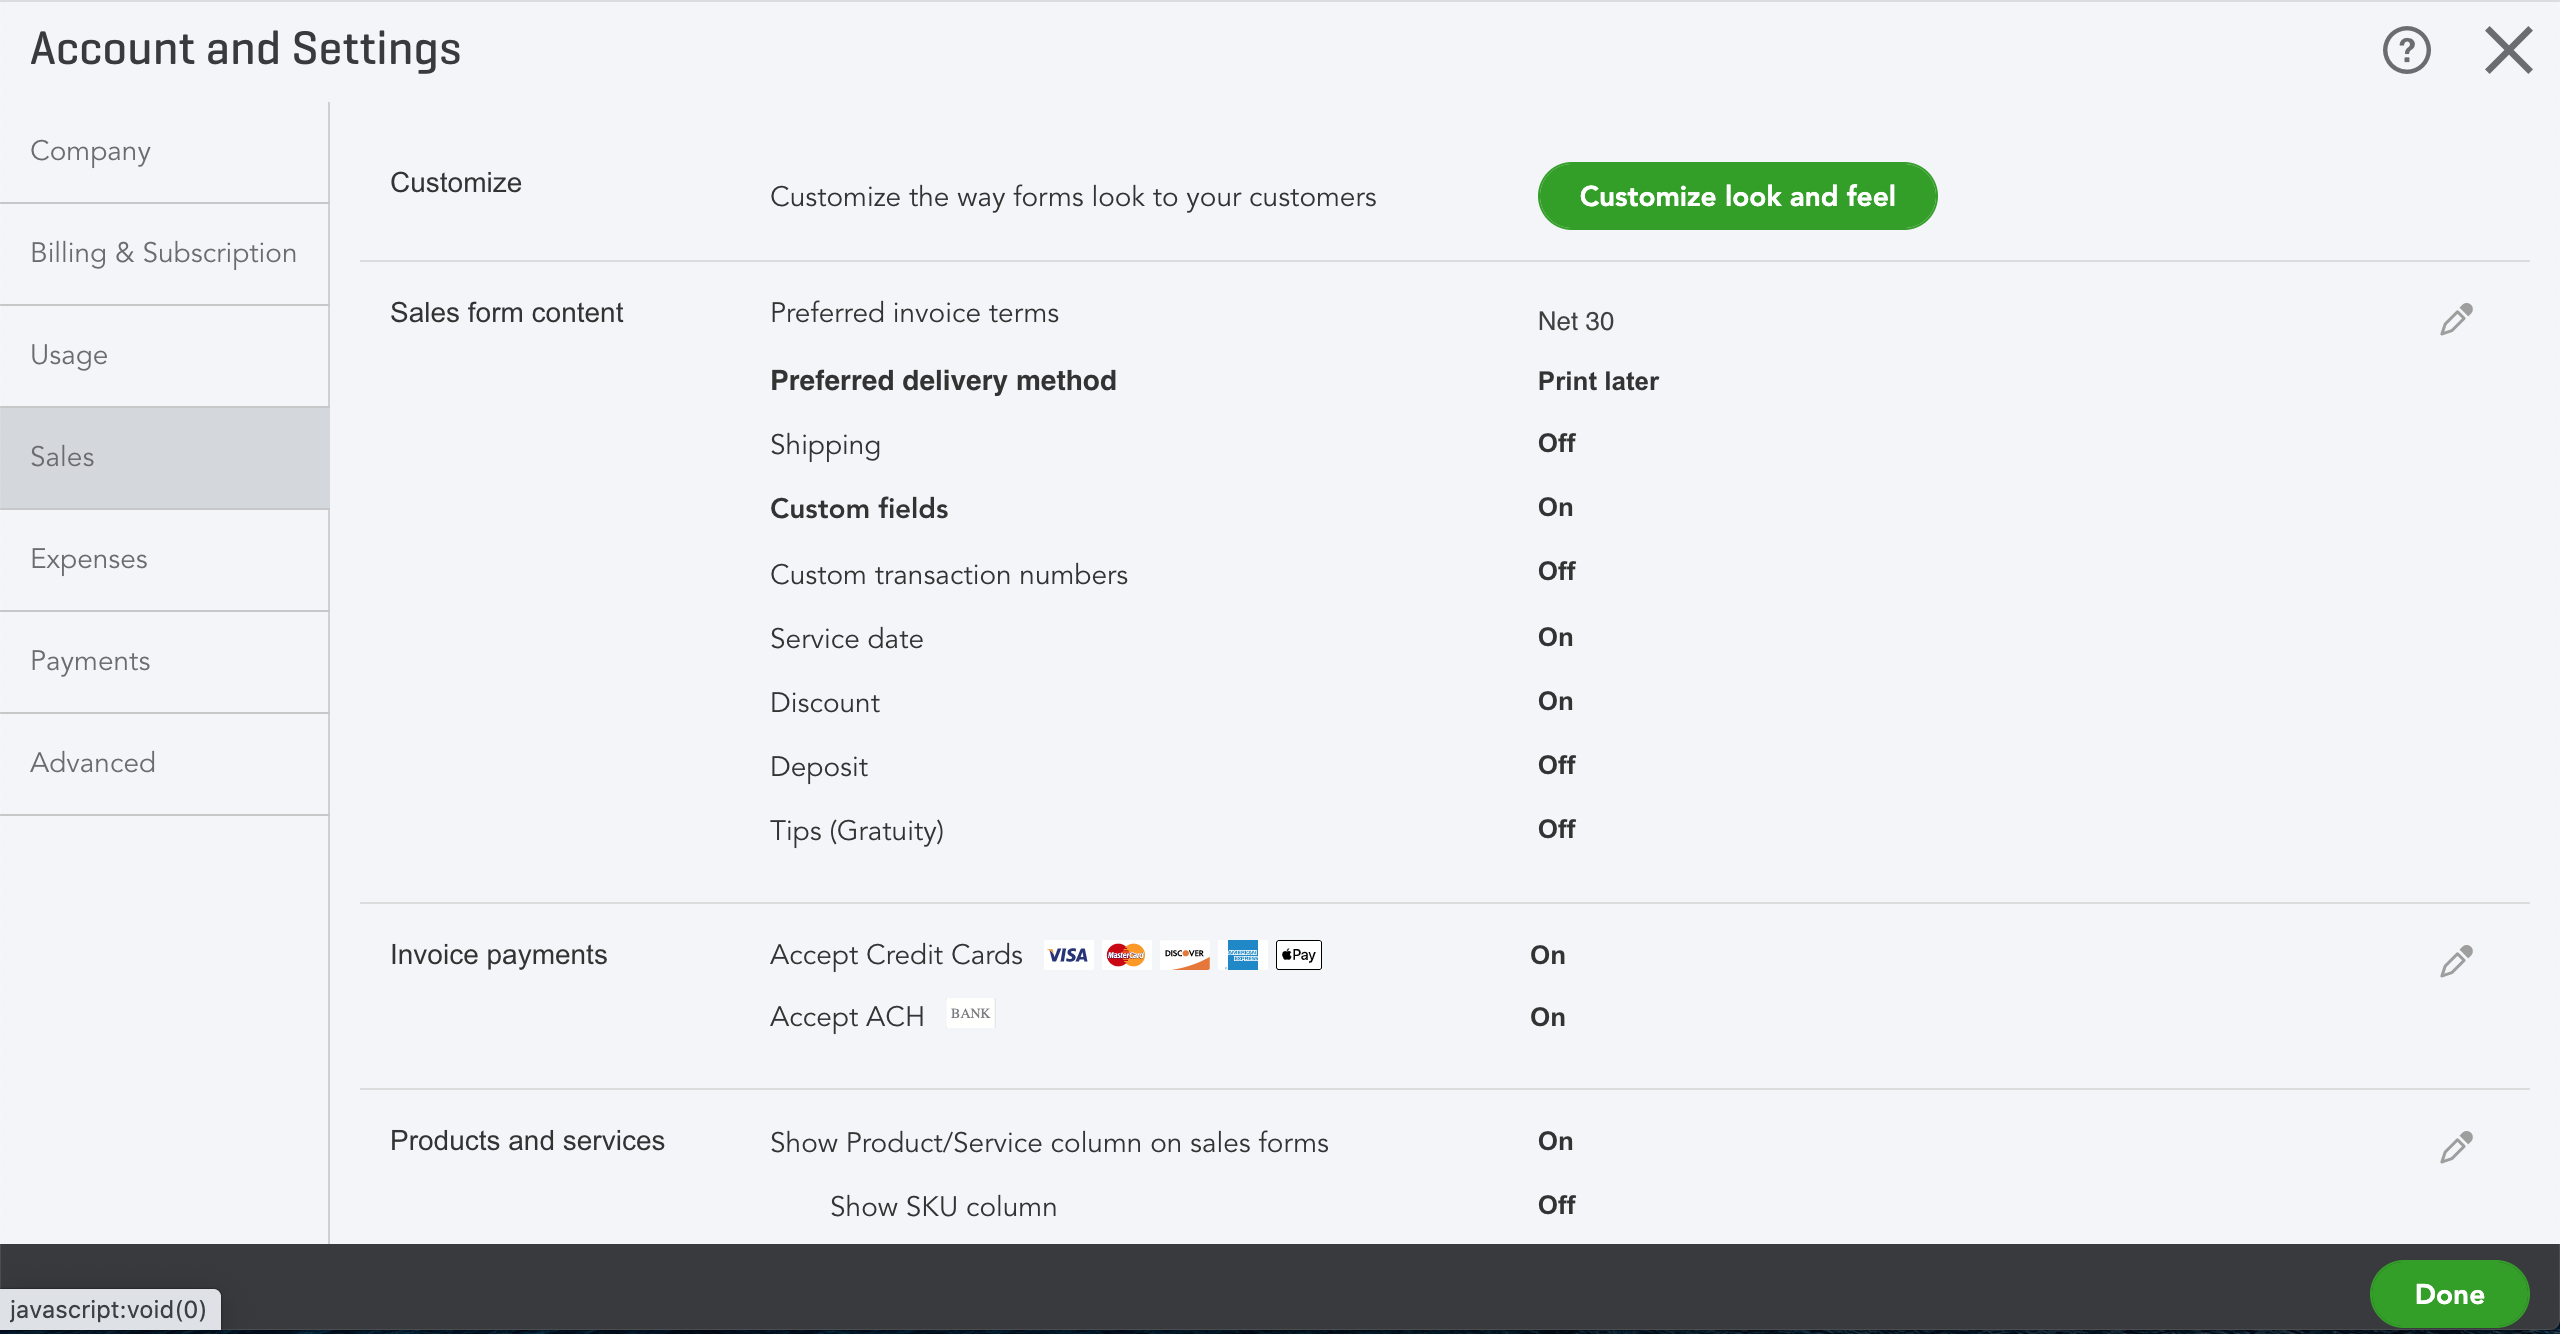Click the Accept ACH label
The image size is (2560, 1334).
point(847,1017)
